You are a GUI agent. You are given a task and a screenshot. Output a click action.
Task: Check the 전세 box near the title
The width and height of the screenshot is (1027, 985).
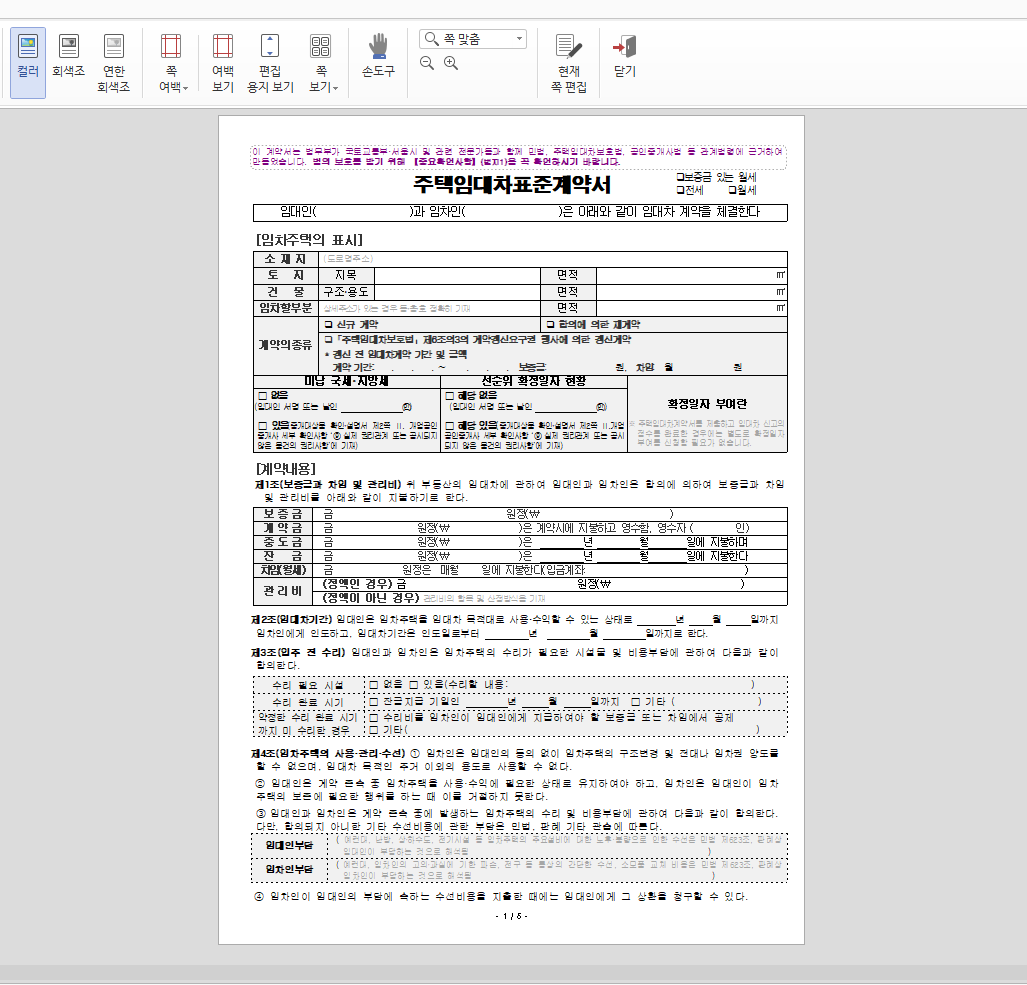[x=681, y=190]
